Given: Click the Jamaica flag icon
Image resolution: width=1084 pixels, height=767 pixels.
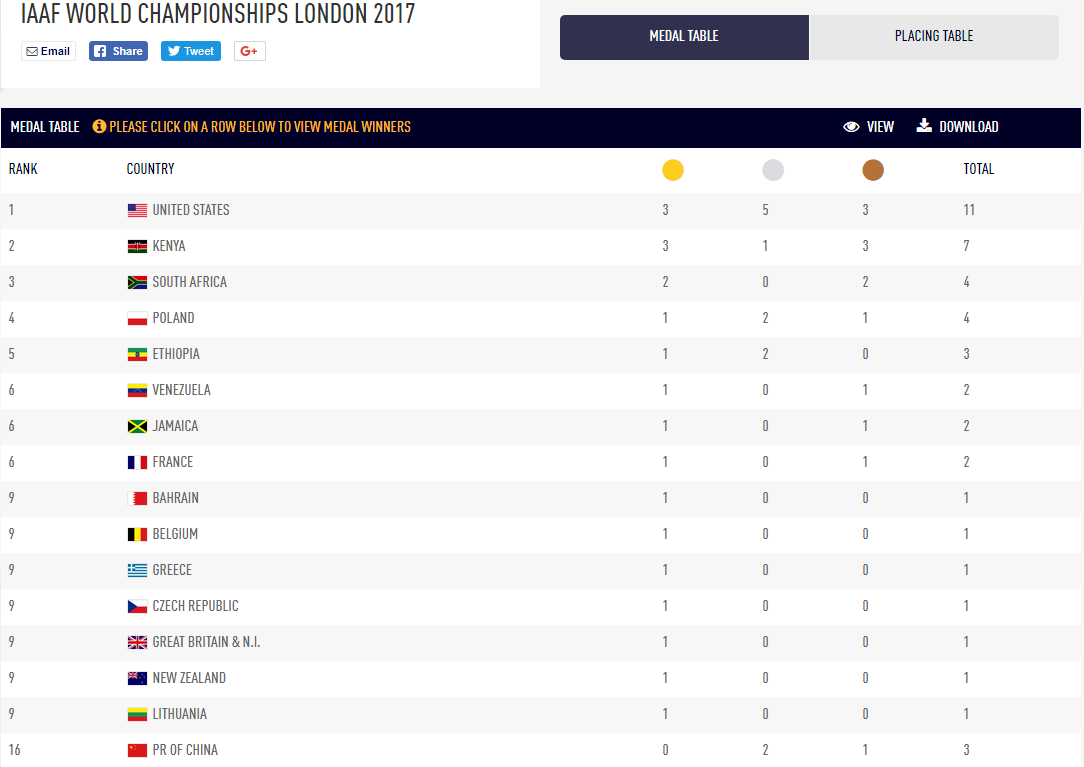Looking at the screenshot, I should [x=137, y=427].
